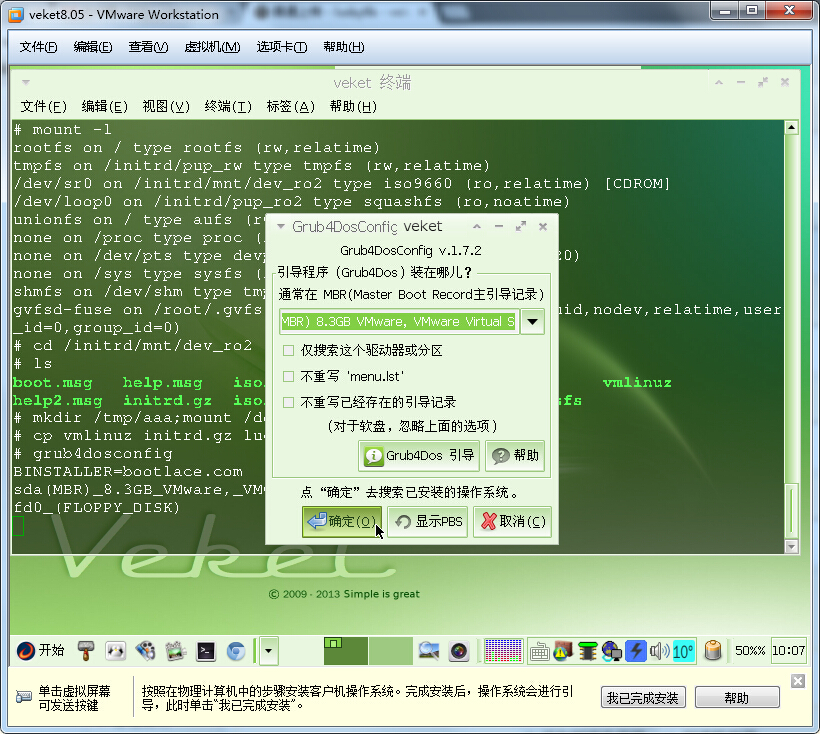Open the 开始 start menu
This screenshot has width=820, height=734.
point(40,650)
